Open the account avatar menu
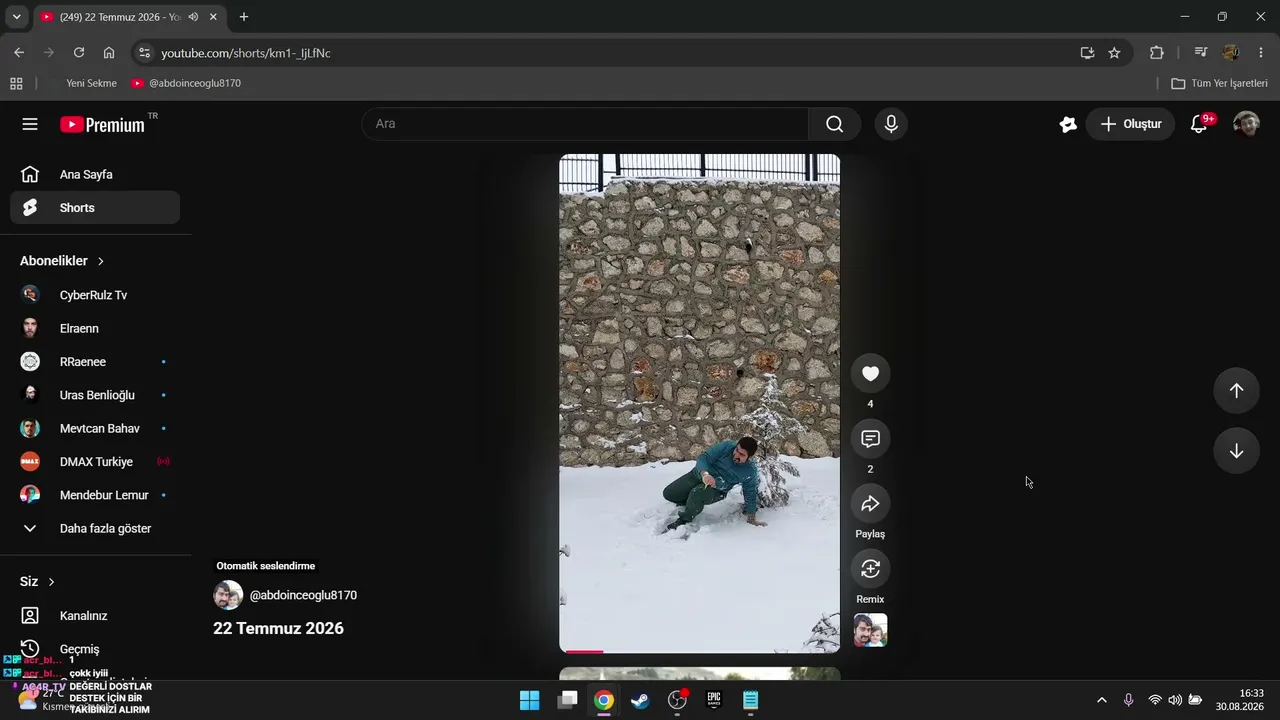This screenshot has width=1280, height=720. pos(1246,124)
